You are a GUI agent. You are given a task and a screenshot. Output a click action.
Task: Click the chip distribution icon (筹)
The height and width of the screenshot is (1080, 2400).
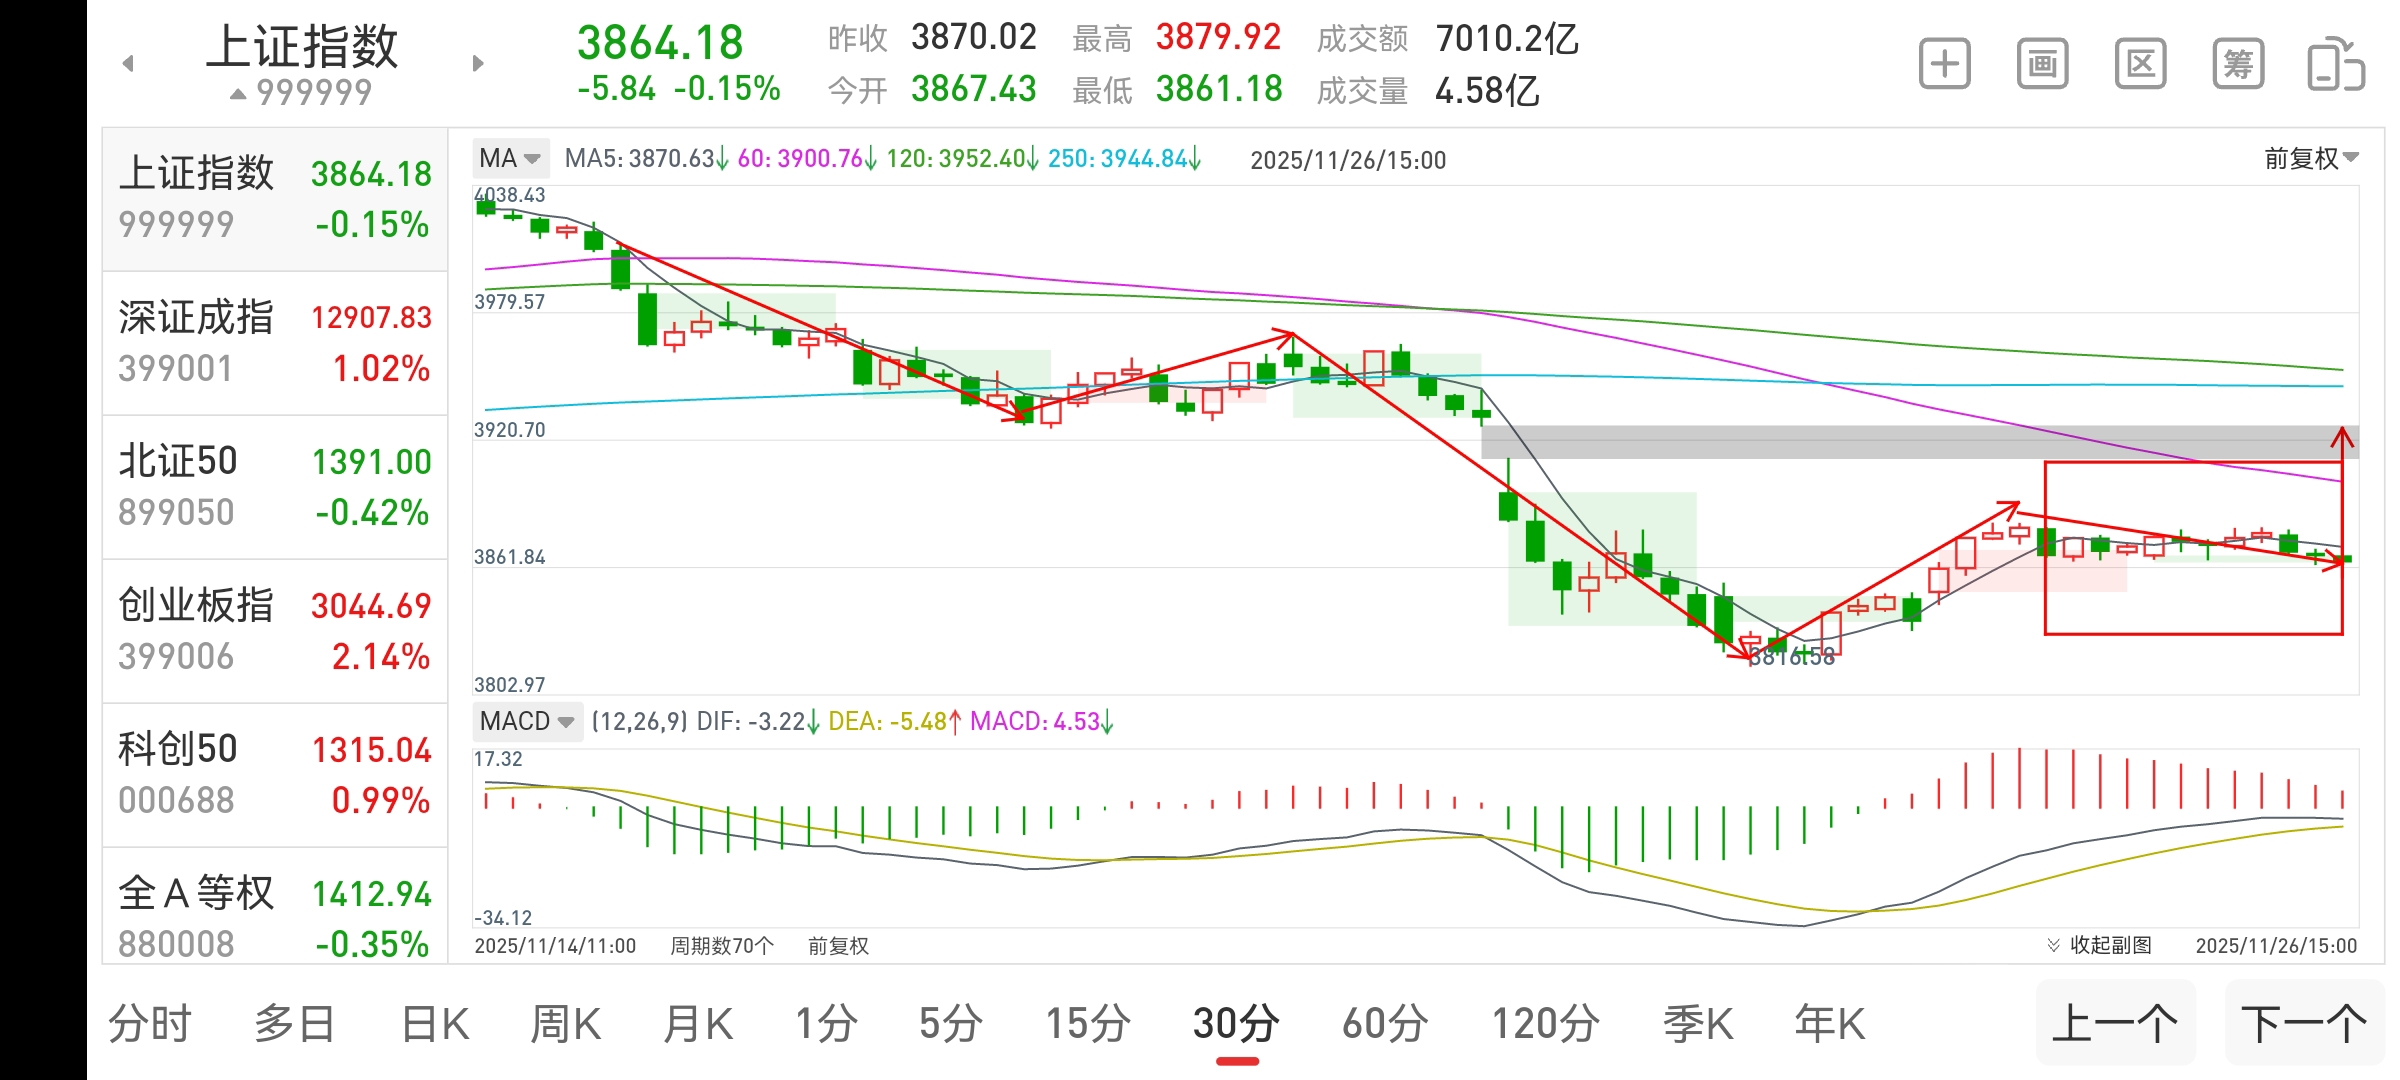pos(2238,62)
